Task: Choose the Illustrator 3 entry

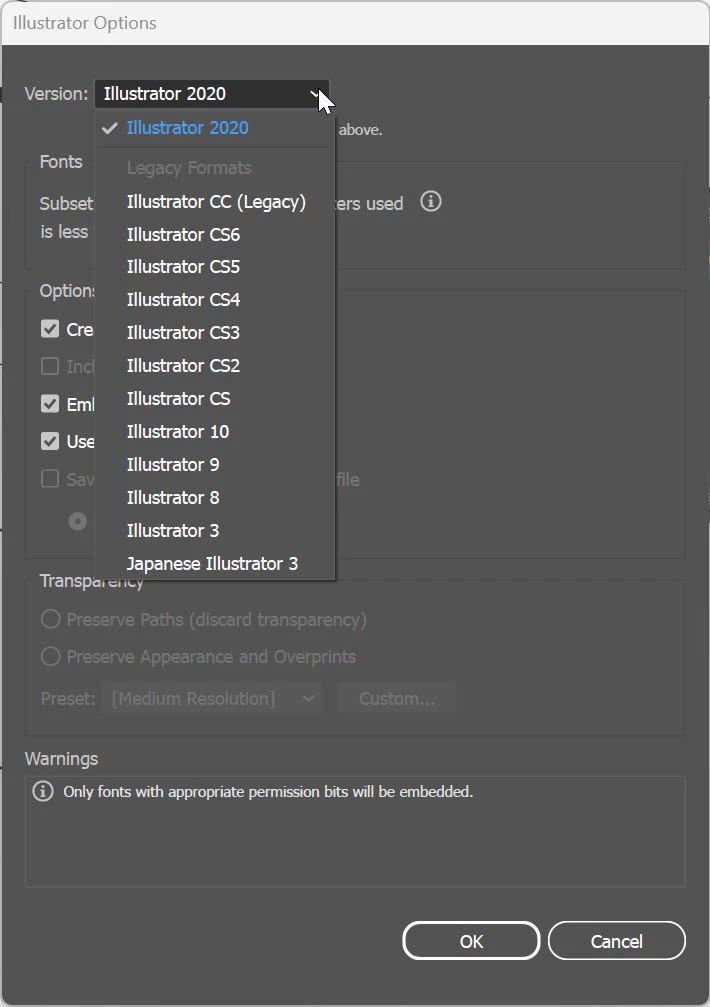Action: pos(214,530)
